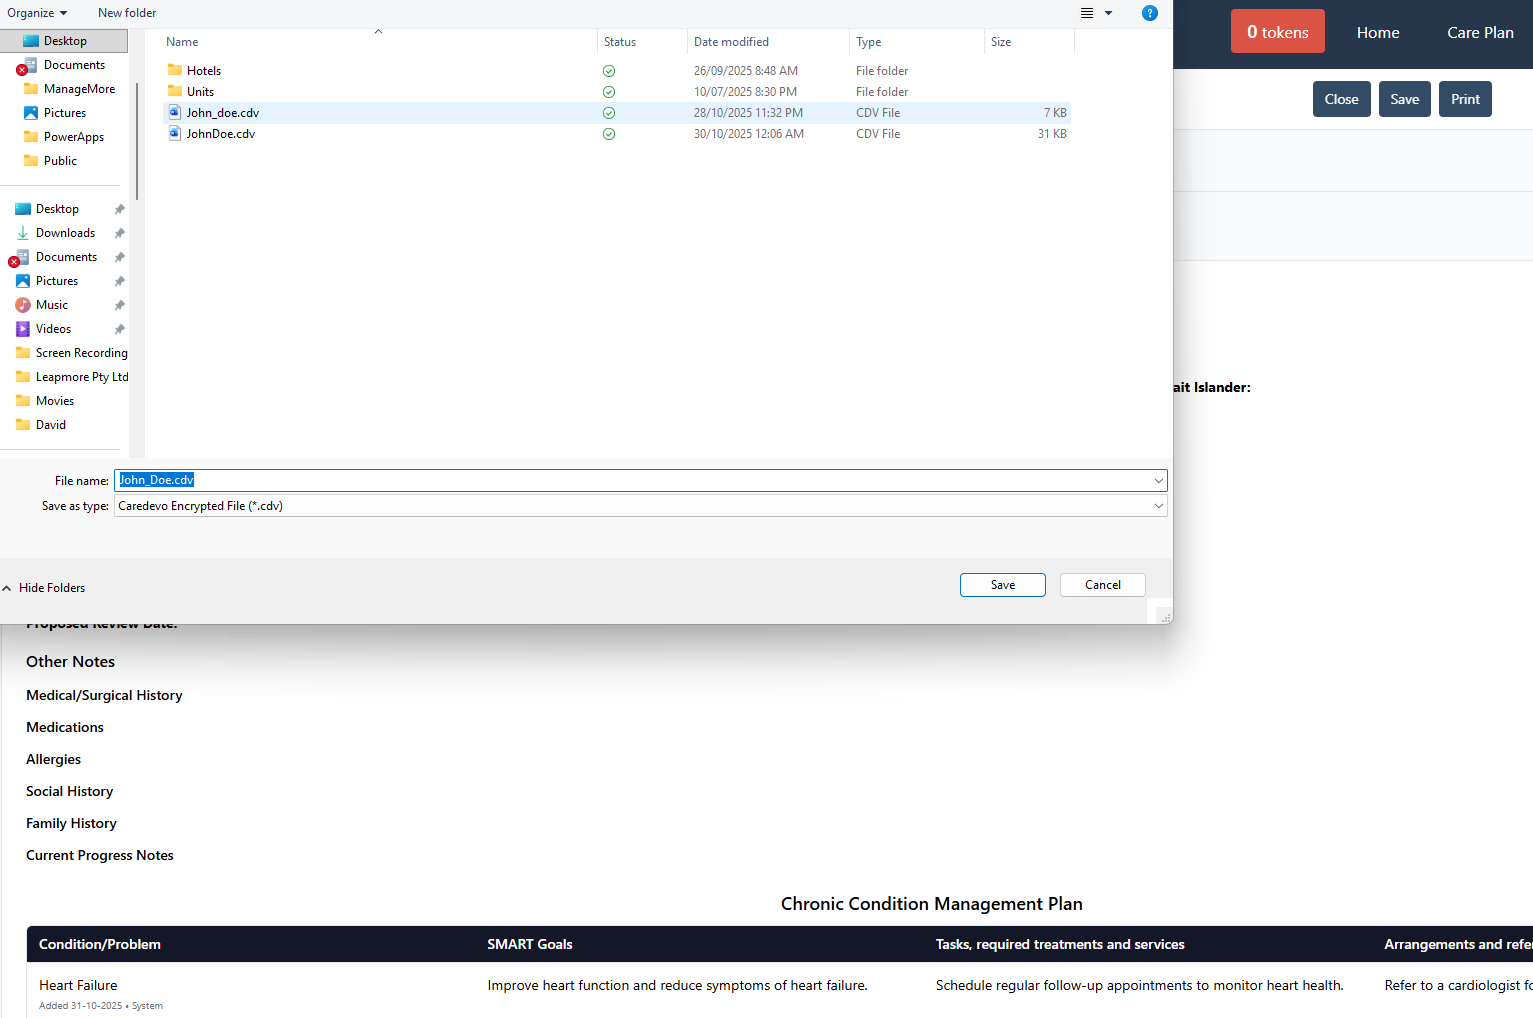
Task: Open the view options list icon
Action: [1087, 13]
